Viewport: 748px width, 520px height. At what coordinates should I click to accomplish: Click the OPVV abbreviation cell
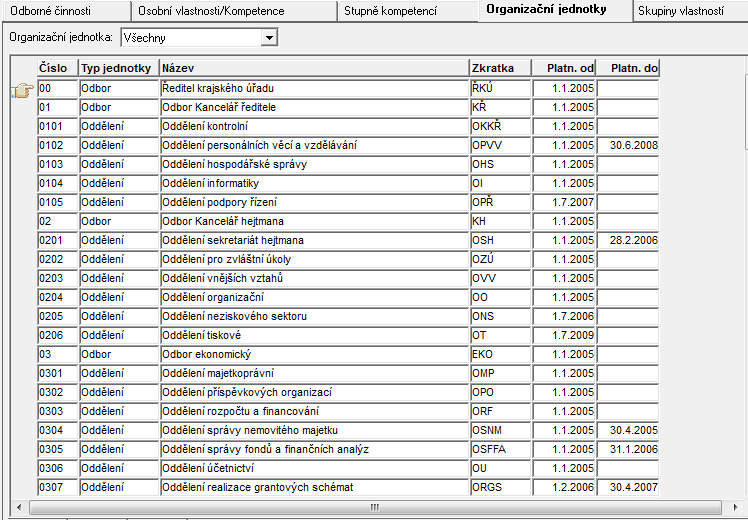(x=500, y=146)
